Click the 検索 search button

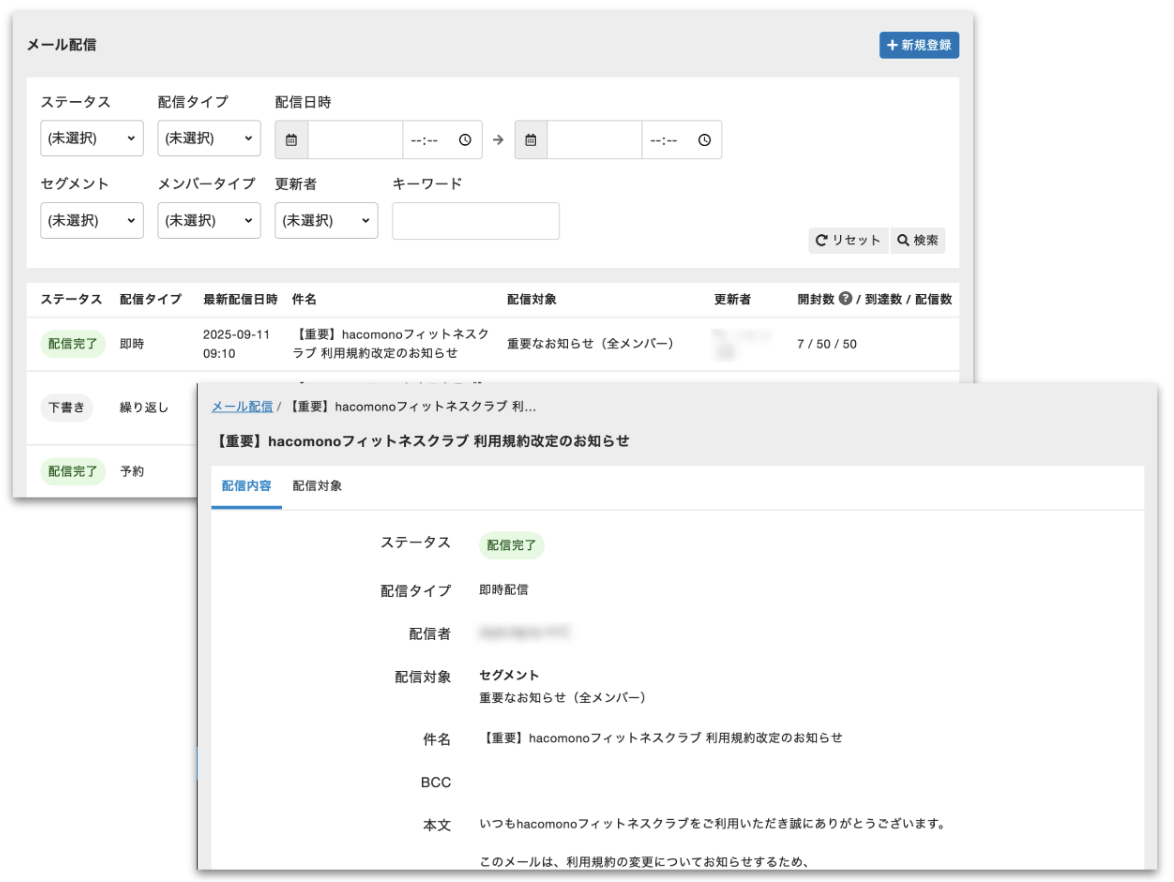point(917,240)
